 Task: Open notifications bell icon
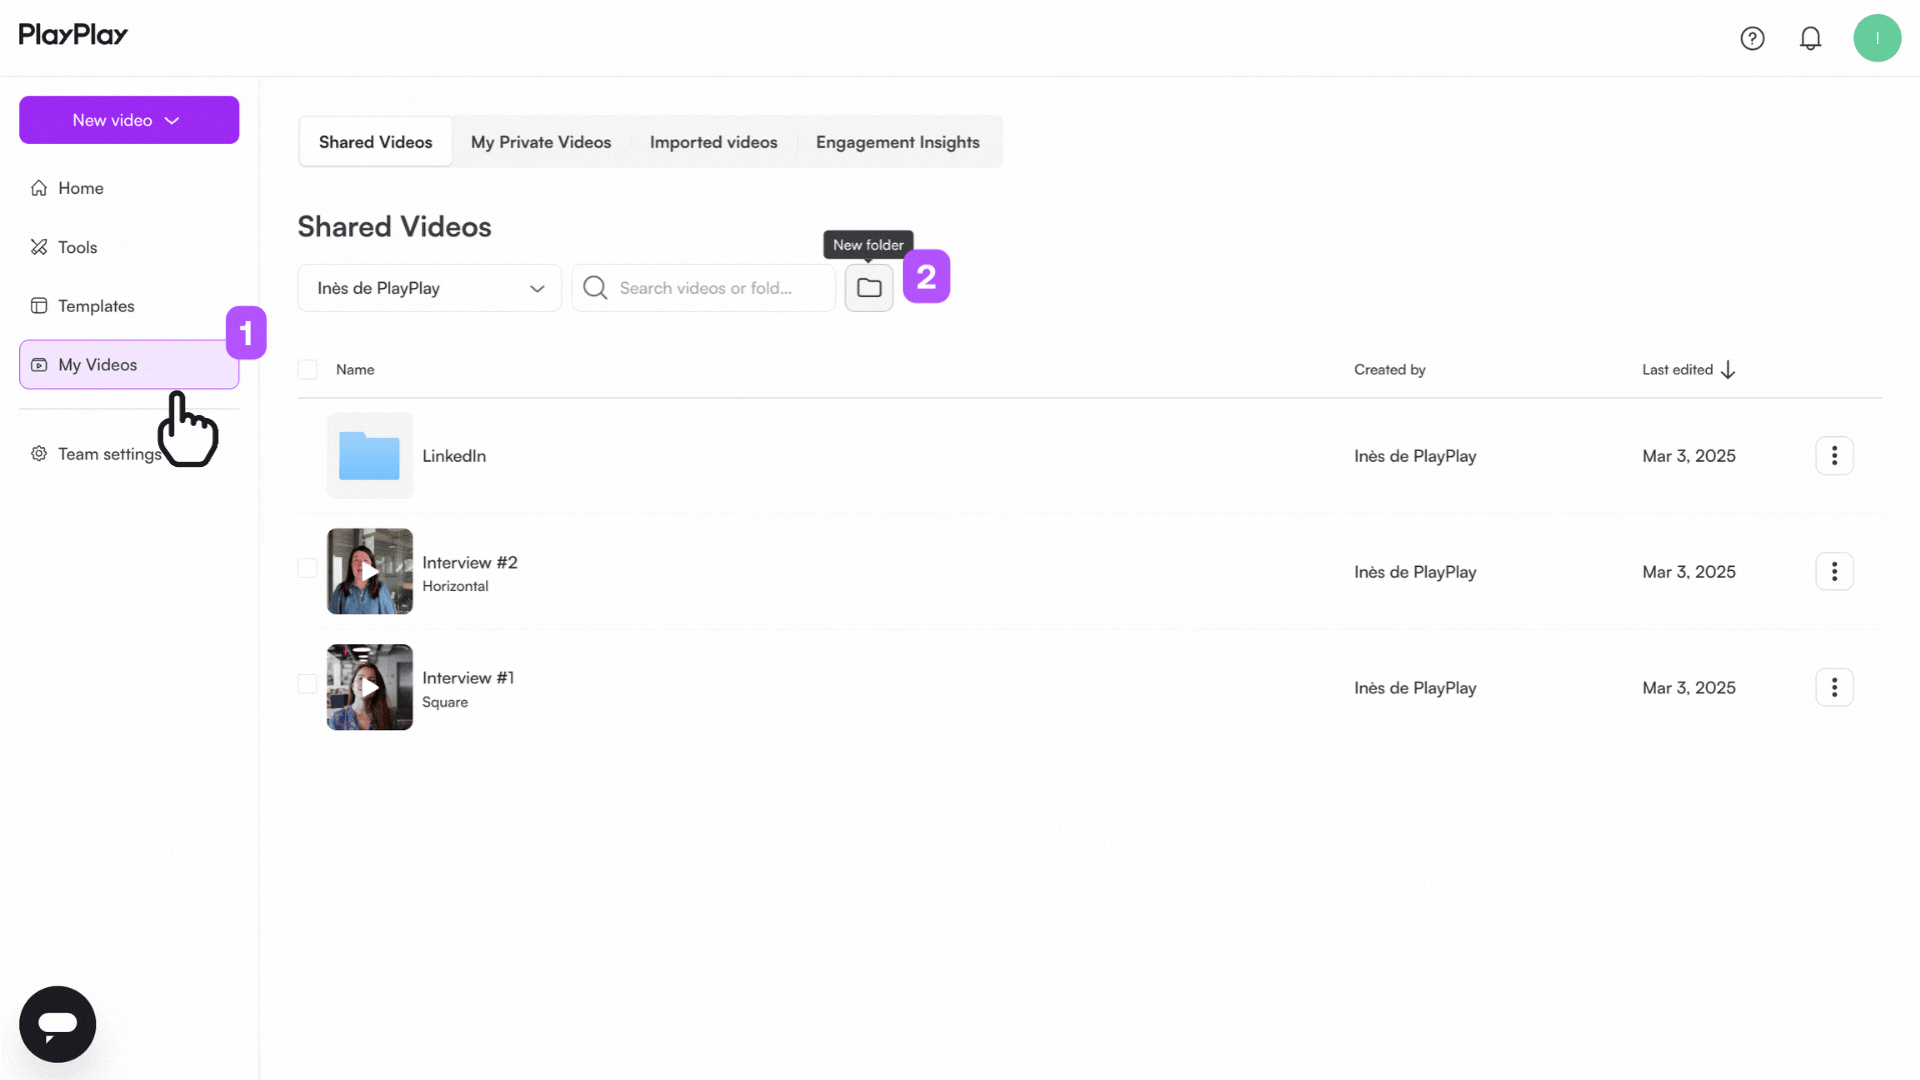coord(1810,38)
